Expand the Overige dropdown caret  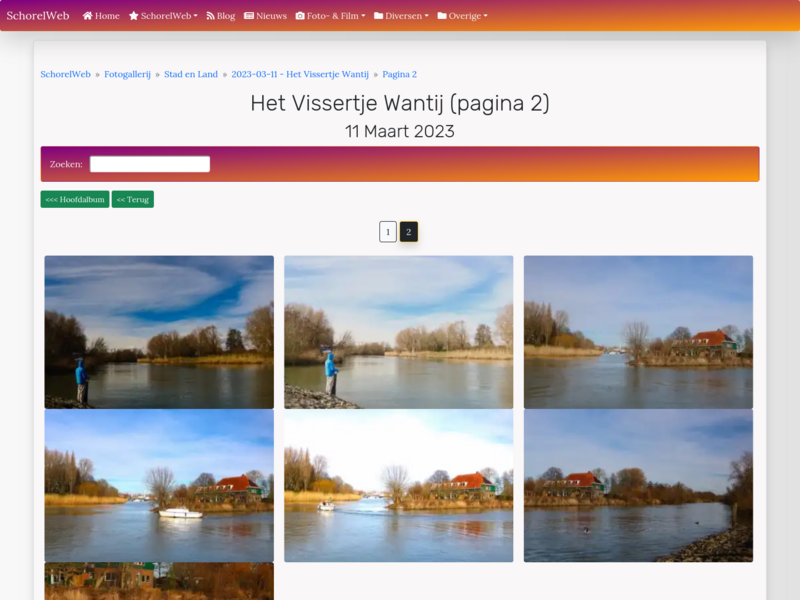tap(485, 16)
